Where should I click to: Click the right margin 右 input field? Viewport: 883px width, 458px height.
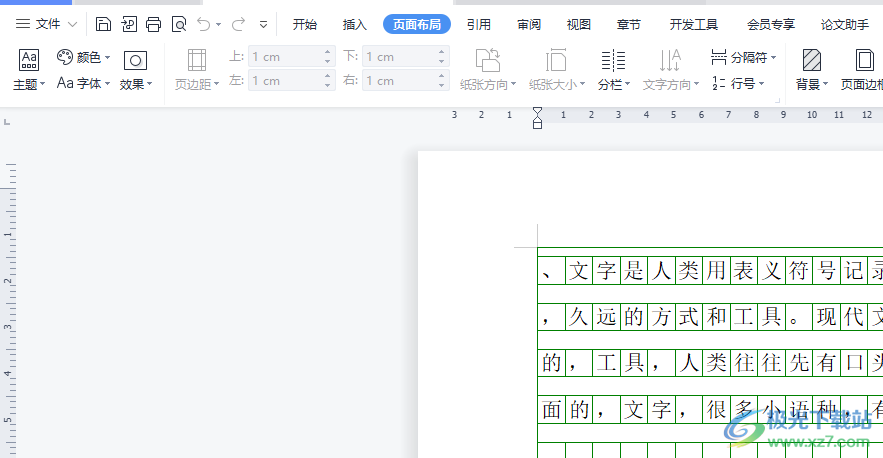point(399,81)
